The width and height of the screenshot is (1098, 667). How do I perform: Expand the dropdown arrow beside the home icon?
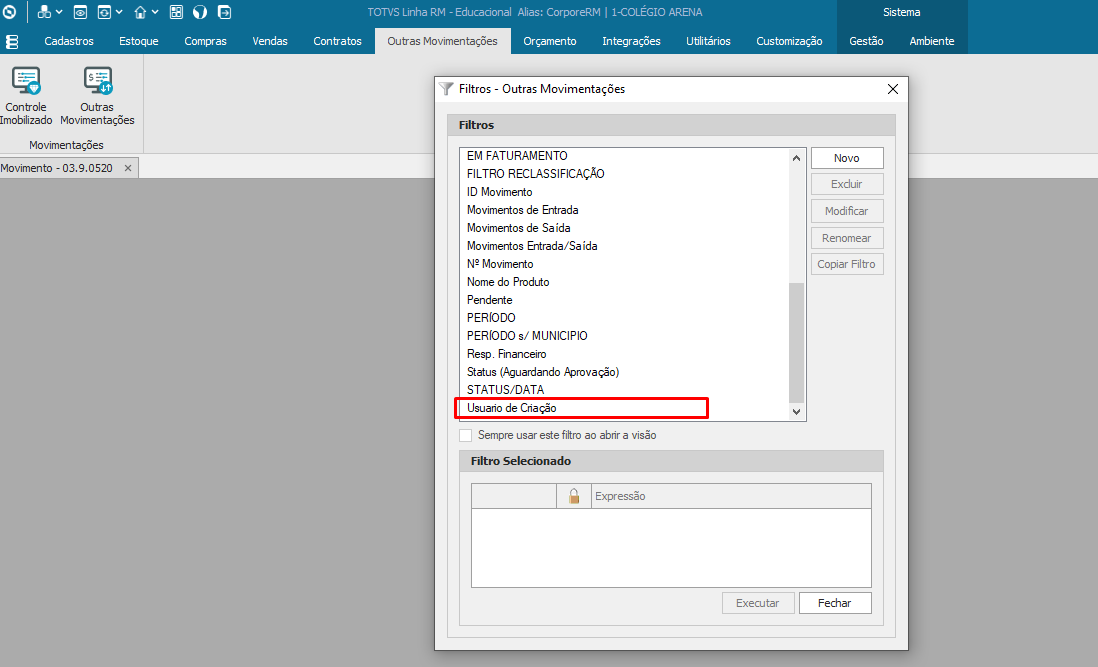click(155, 12)
